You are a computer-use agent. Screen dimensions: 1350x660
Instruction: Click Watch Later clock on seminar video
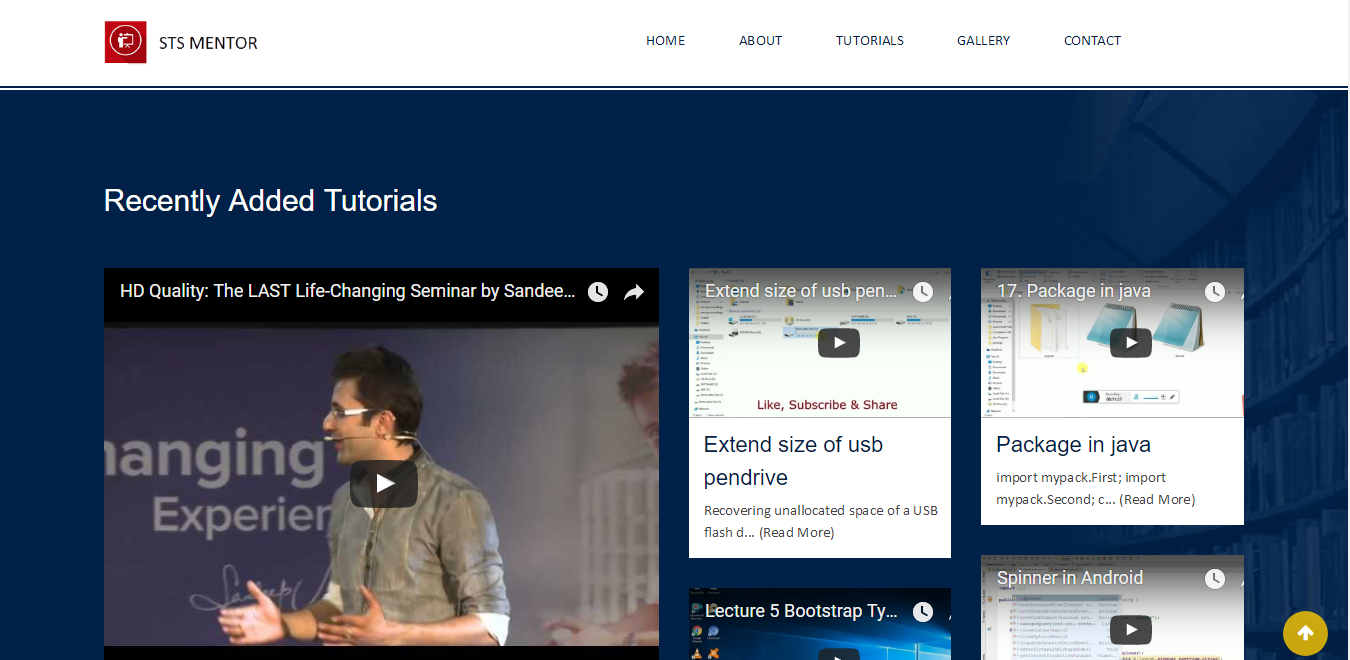pyautogui.click(x=598, y=292)
